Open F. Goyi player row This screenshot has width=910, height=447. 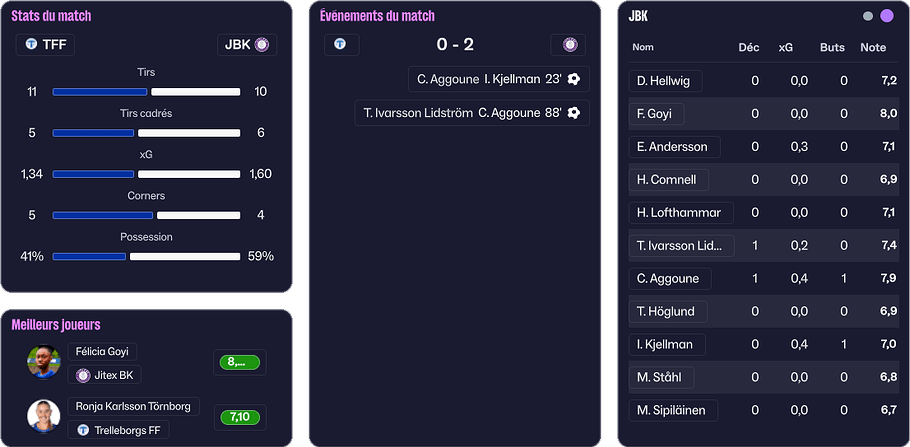654,114
